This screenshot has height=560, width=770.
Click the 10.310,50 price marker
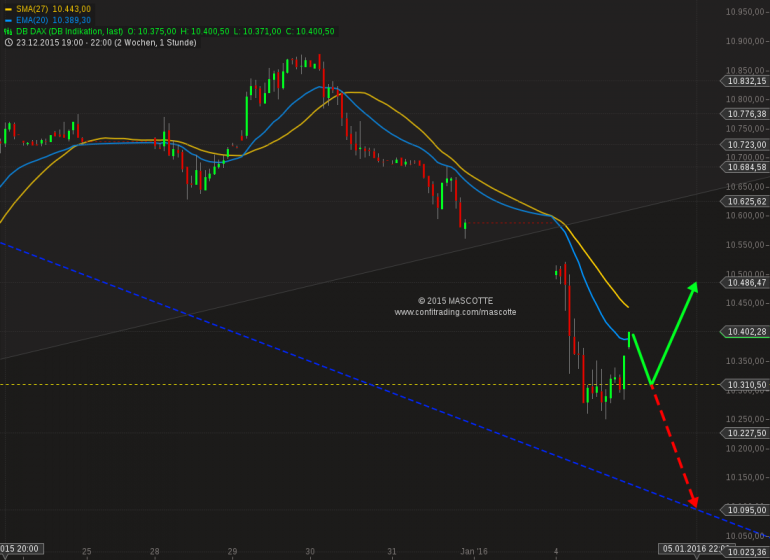[745, 385]
